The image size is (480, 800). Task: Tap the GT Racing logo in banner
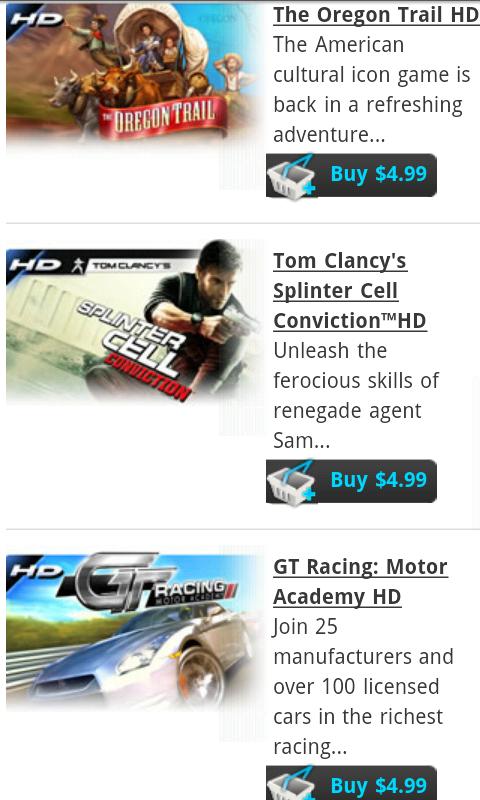148,583
